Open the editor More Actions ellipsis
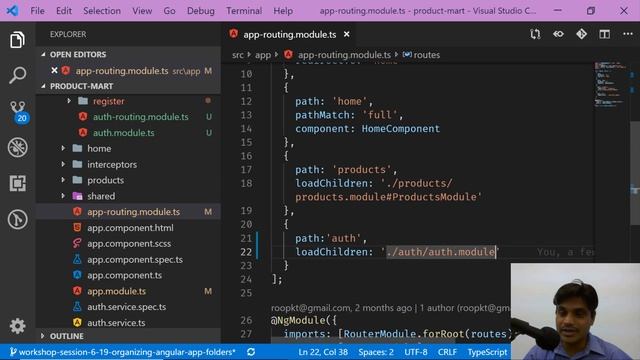The width and height of the screenshot is (640, 360). tap(628, 34)
